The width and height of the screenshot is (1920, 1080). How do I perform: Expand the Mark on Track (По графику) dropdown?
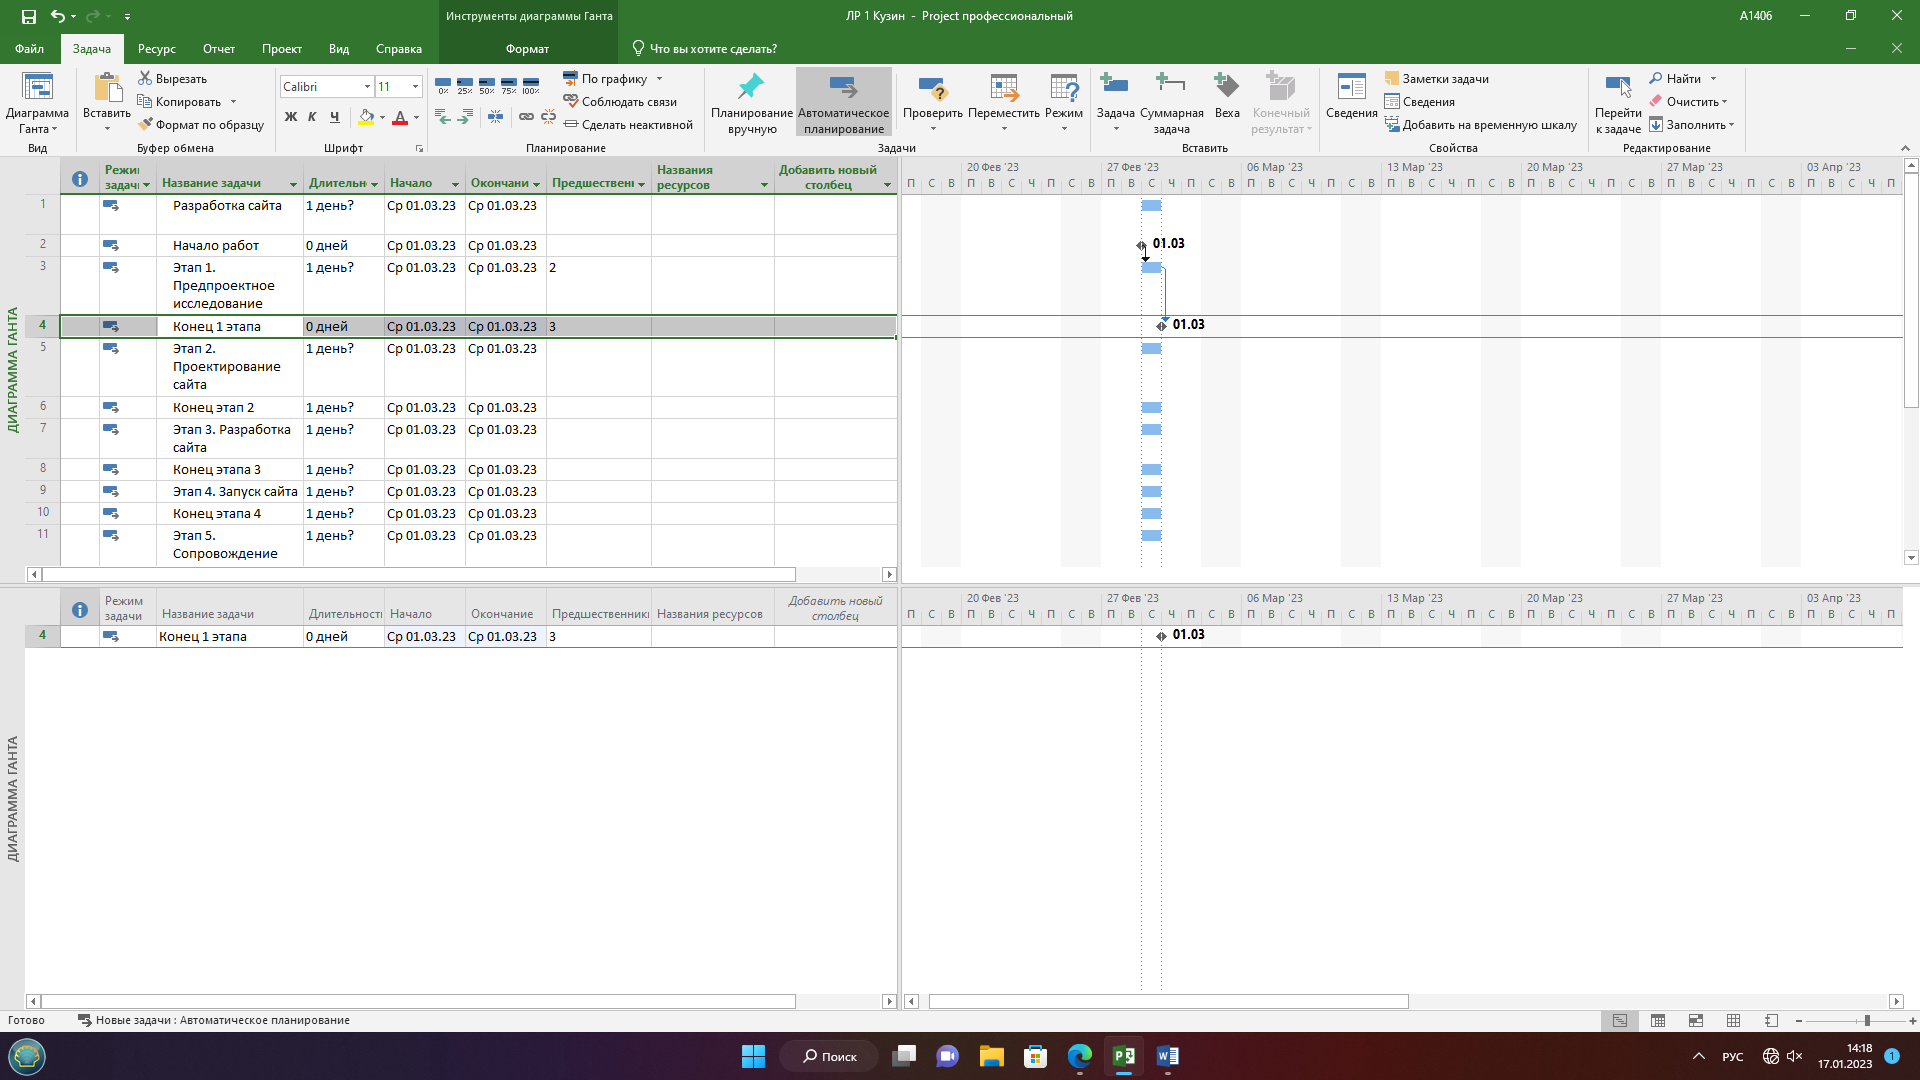point(659,78)
